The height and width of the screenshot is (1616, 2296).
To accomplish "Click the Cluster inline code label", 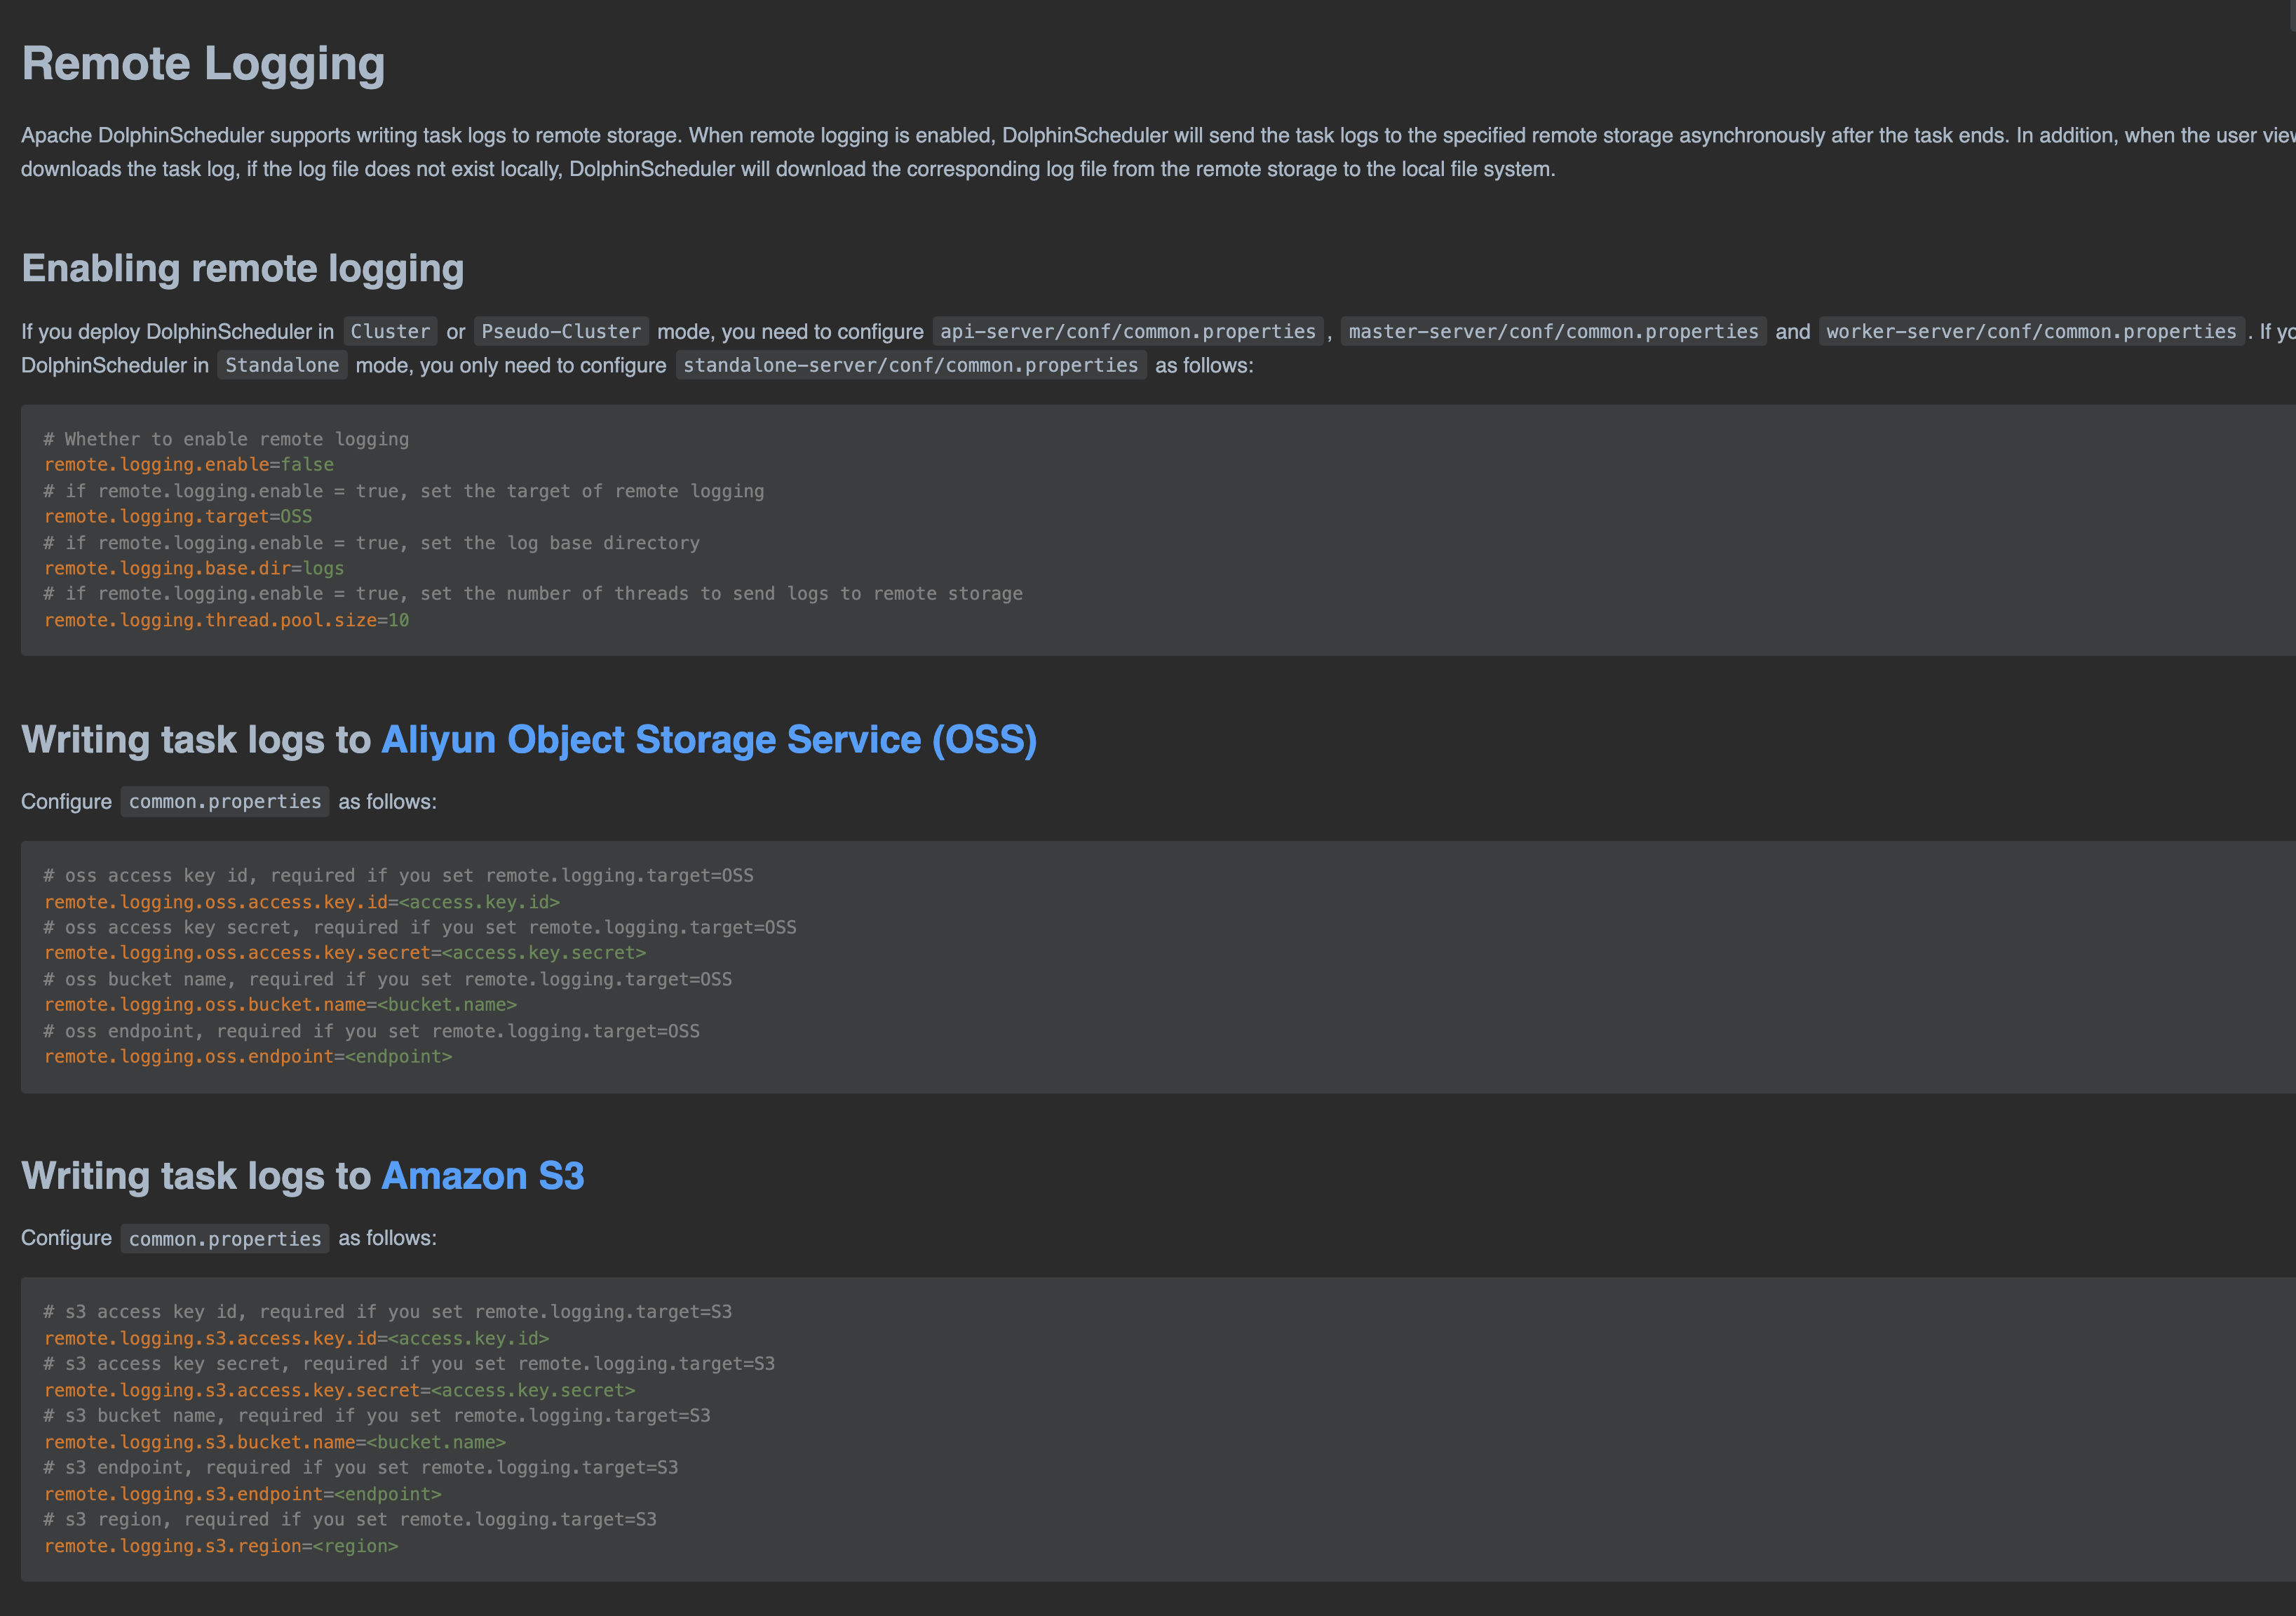I will (x=390, y=332).
